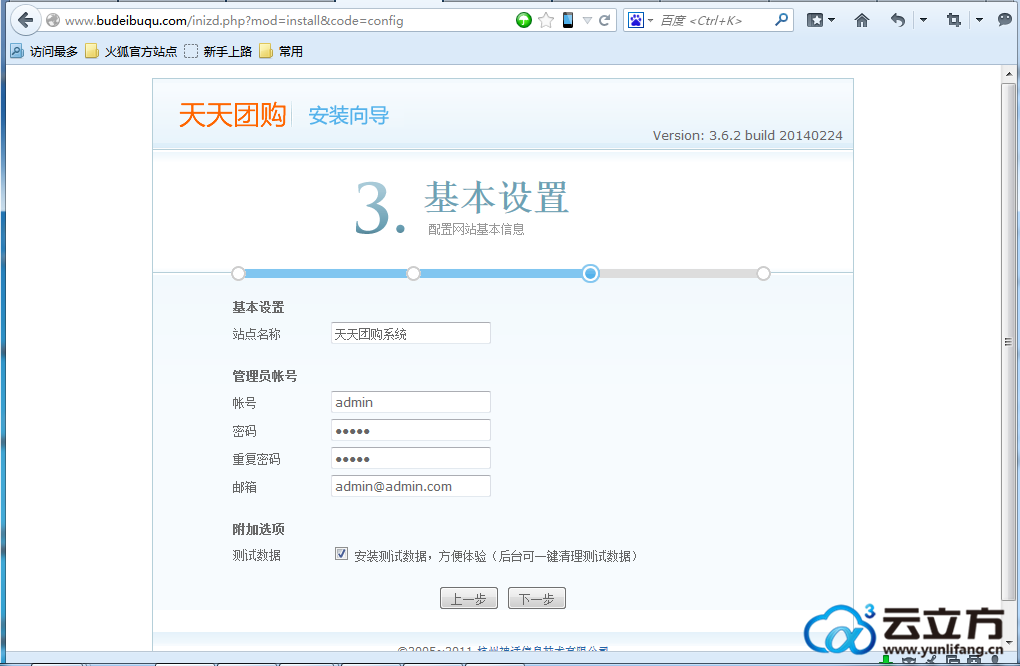Click the globe site identity icon

[53, 21]
